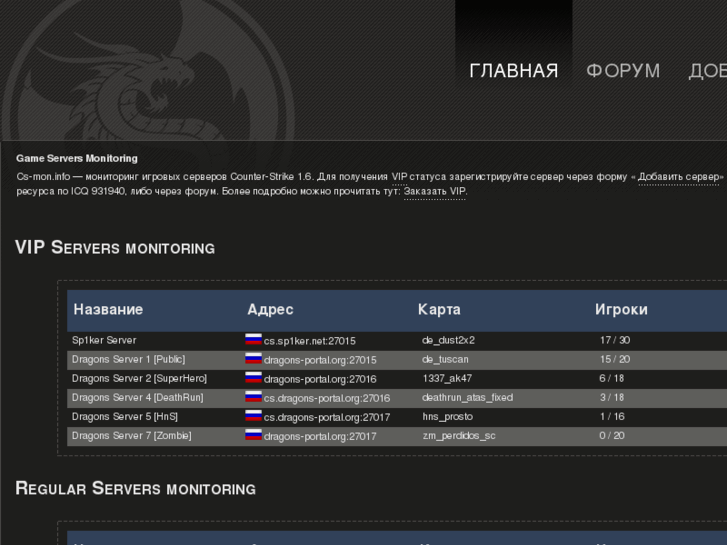
Task: Select Dragons Server 5 [HnS] name
Action: pyautogui.click(x=125, y=417)
